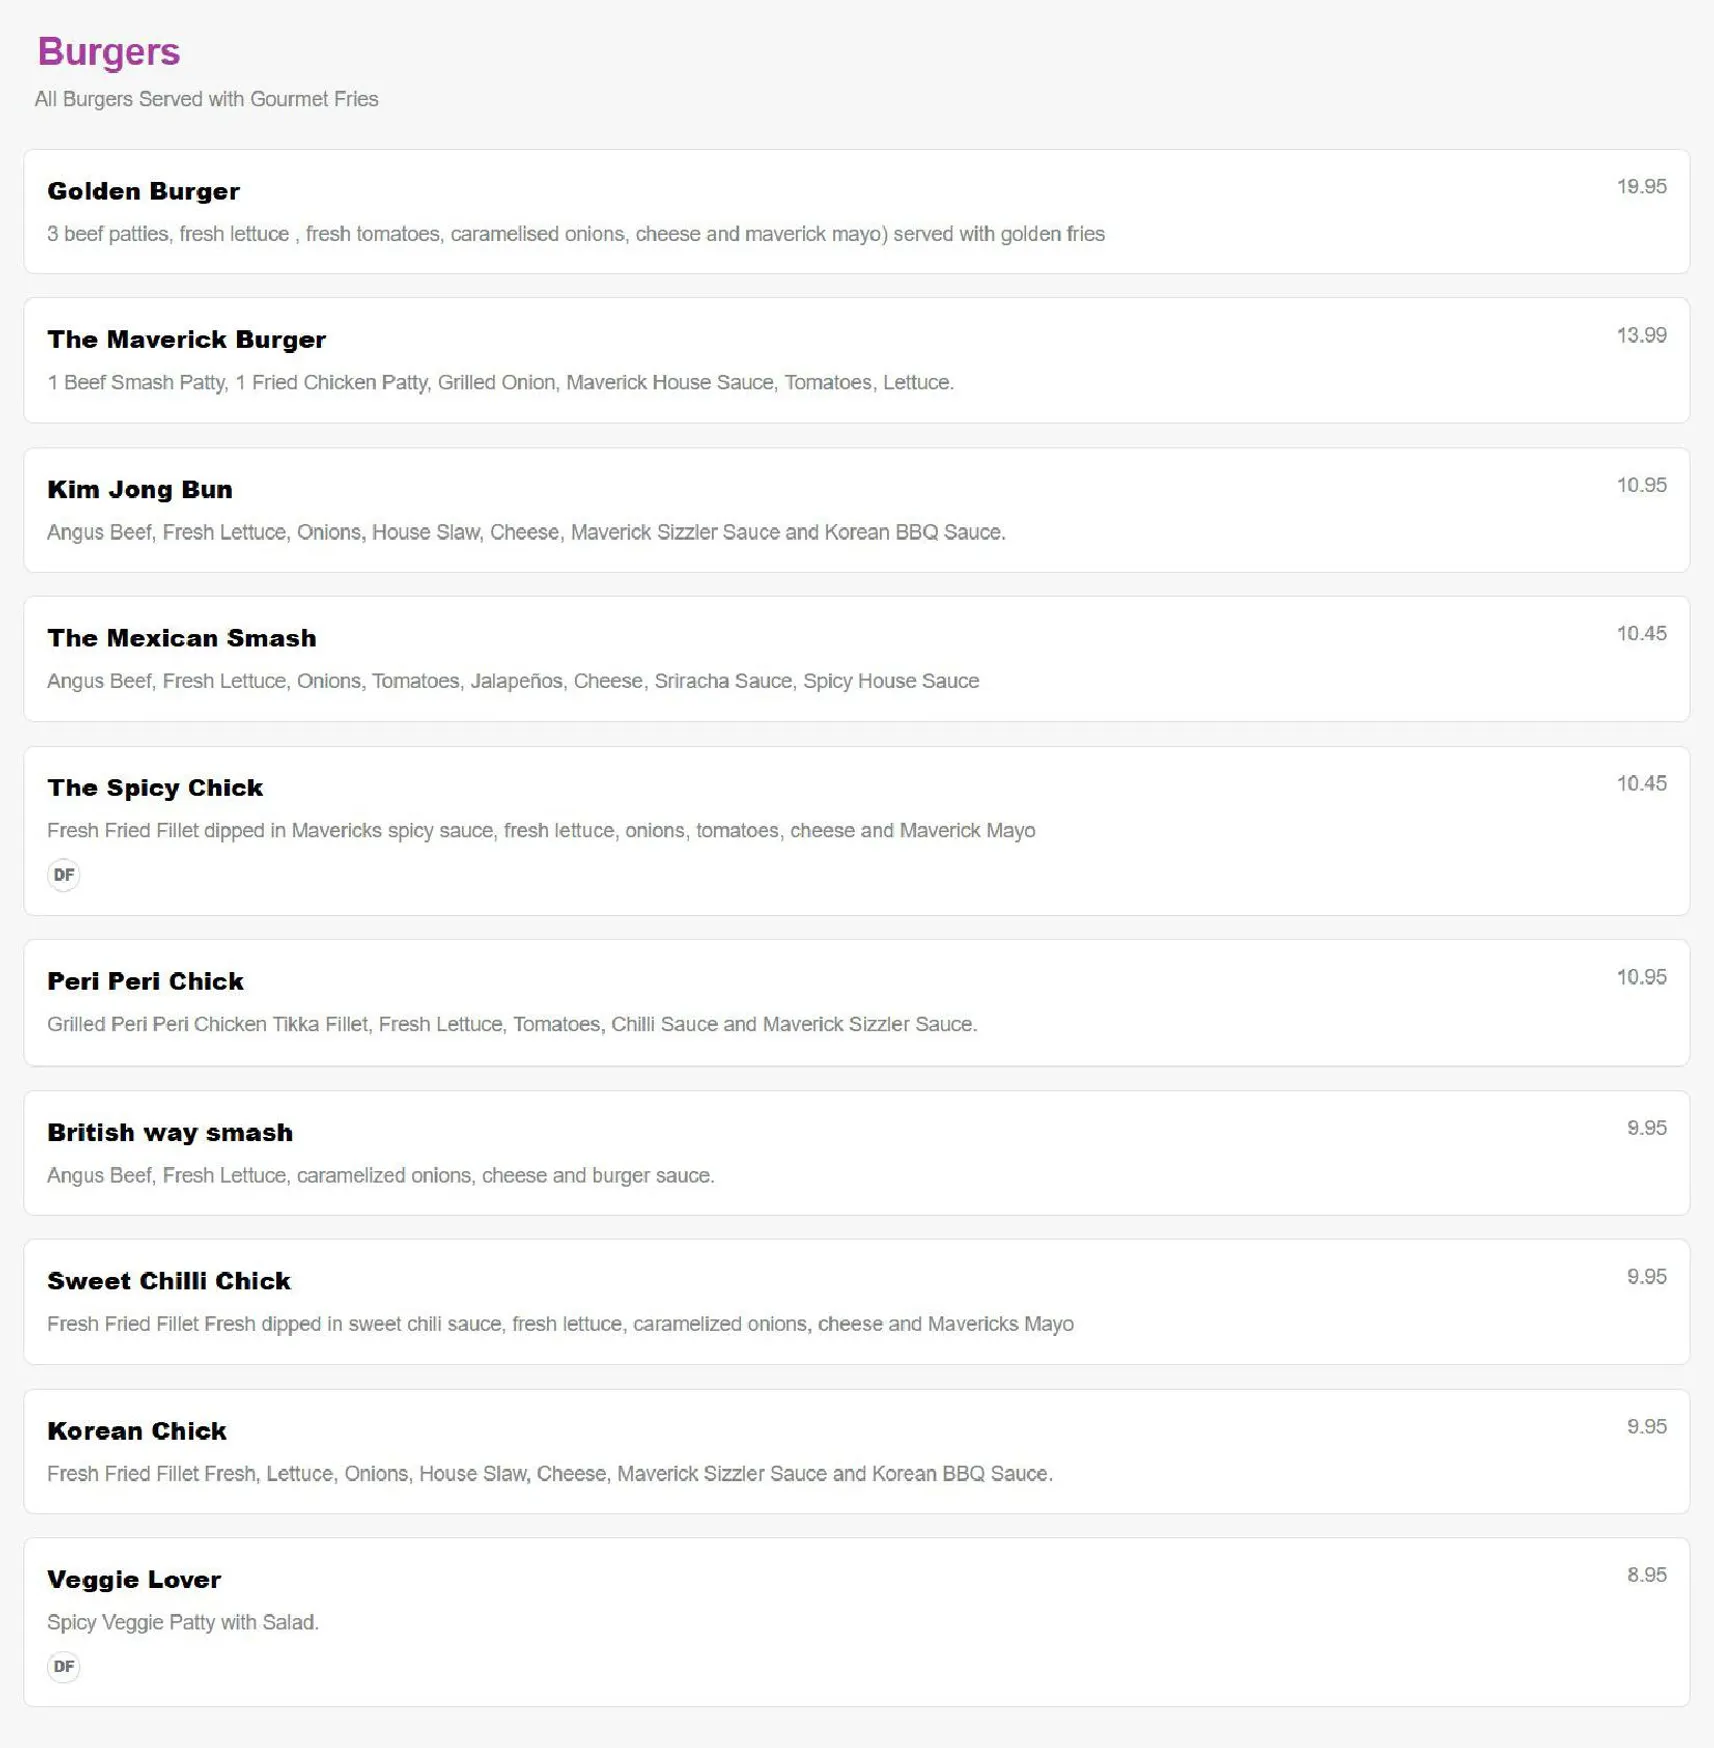Open the Korean Chick item

tap(856, 1451)
